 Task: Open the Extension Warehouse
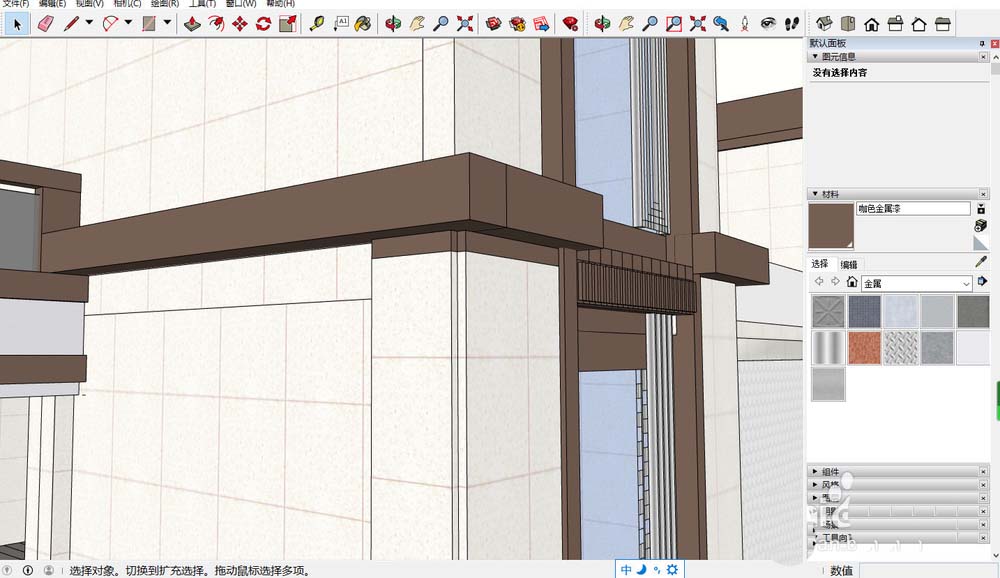pyautogui.click(x=517, y=24)
